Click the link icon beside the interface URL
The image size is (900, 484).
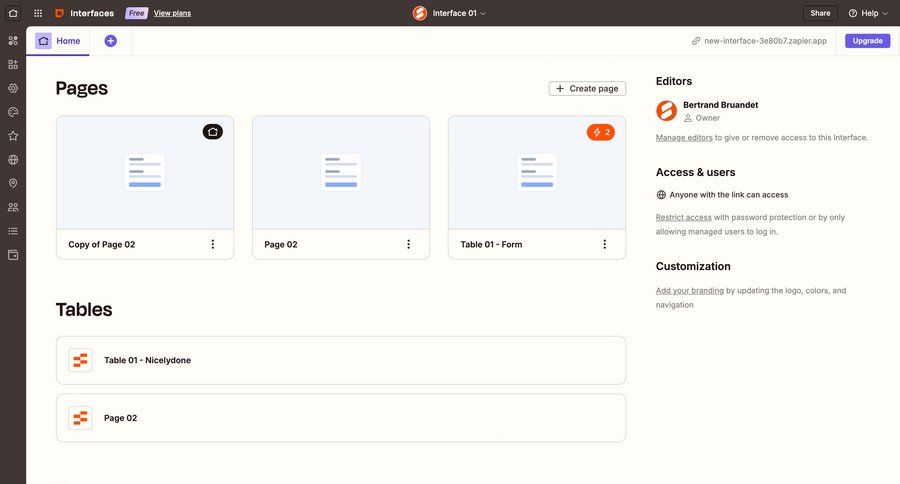(696, 41)
